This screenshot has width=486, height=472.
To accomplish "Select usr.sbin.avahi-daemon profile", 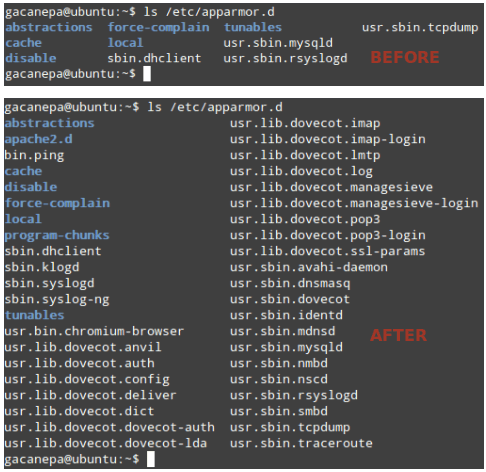I will pyautogui.click(x=309, y=267).
